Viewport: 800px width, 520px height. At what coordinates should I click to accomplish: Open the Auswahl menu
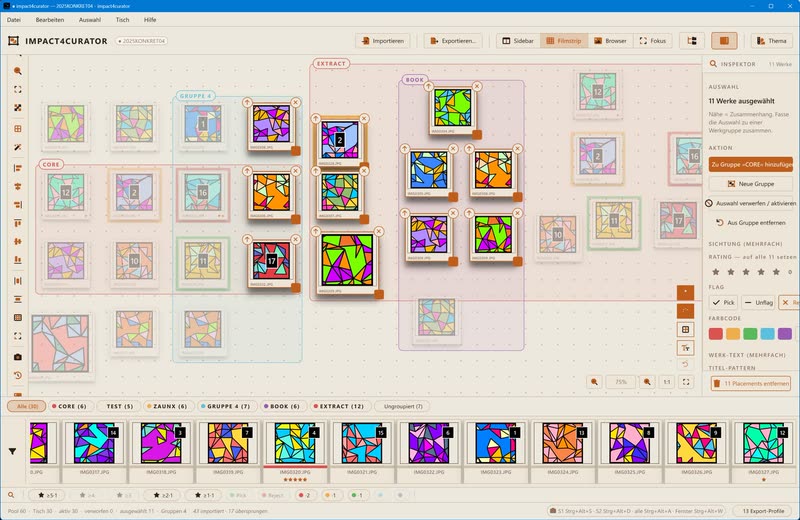click(x=90, y=20)
